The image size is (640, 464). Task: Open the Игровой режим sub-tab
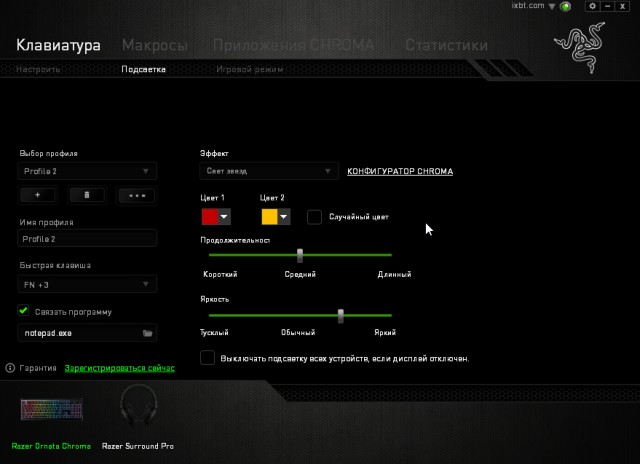click(250, 70)
